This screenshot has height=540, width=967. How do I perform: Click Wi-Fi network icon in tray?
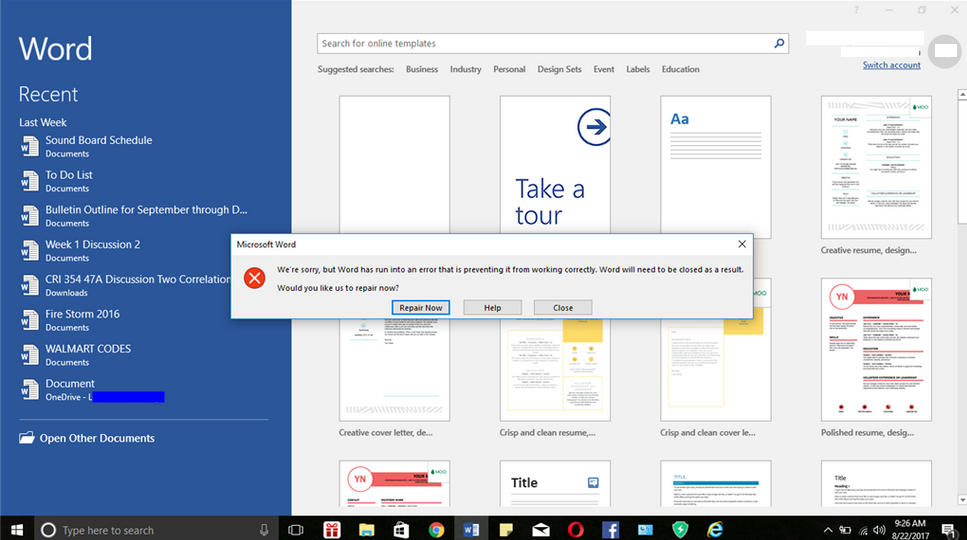[863, 530]
